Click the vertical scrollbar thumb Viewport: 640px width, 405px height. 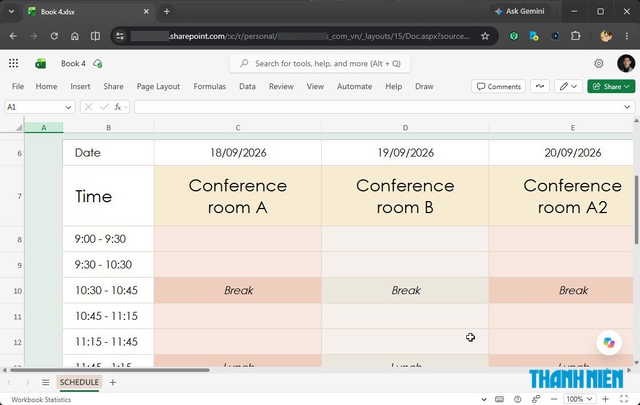636,210
